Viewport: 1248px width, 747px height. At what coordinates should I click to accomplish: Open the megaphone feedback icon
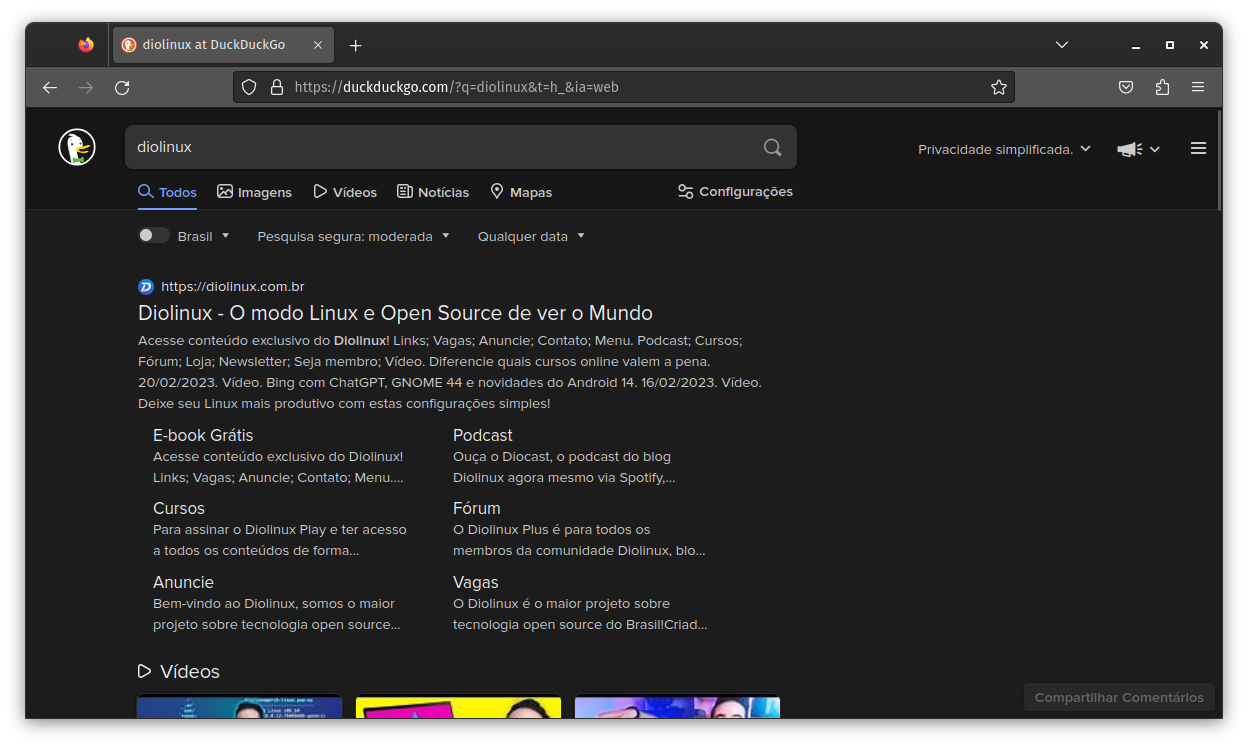point(1129,148)
